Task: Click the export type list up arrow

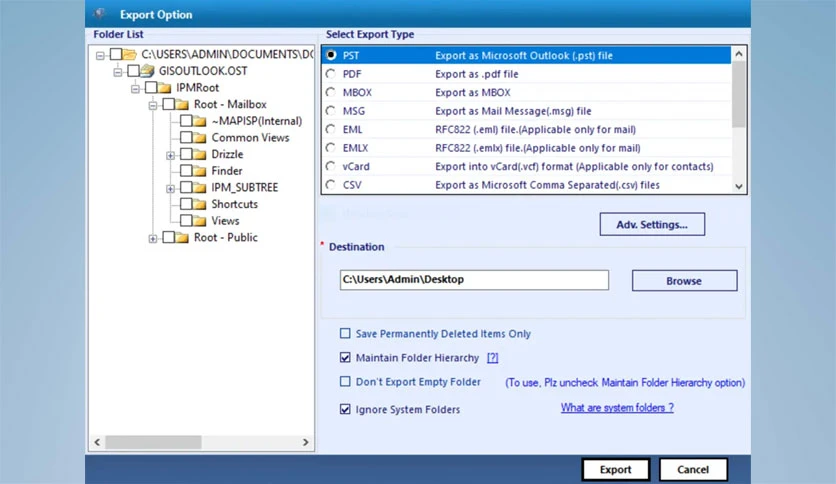Action: pos(738,54)
